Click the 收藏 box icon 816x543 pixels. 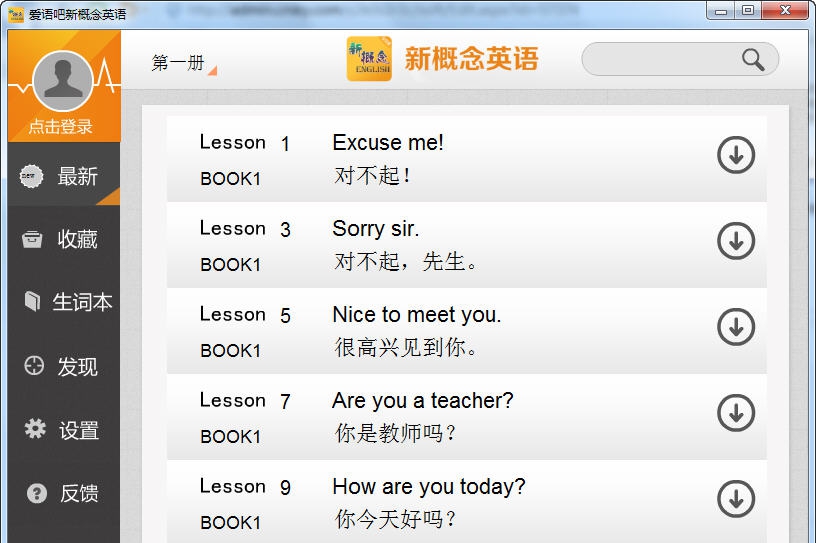32,239
